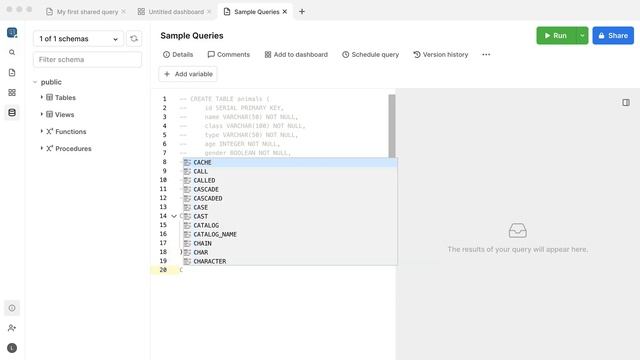Open the 1 of 1 schemas dropdown
640x360 pixels.
click(78, 39)
